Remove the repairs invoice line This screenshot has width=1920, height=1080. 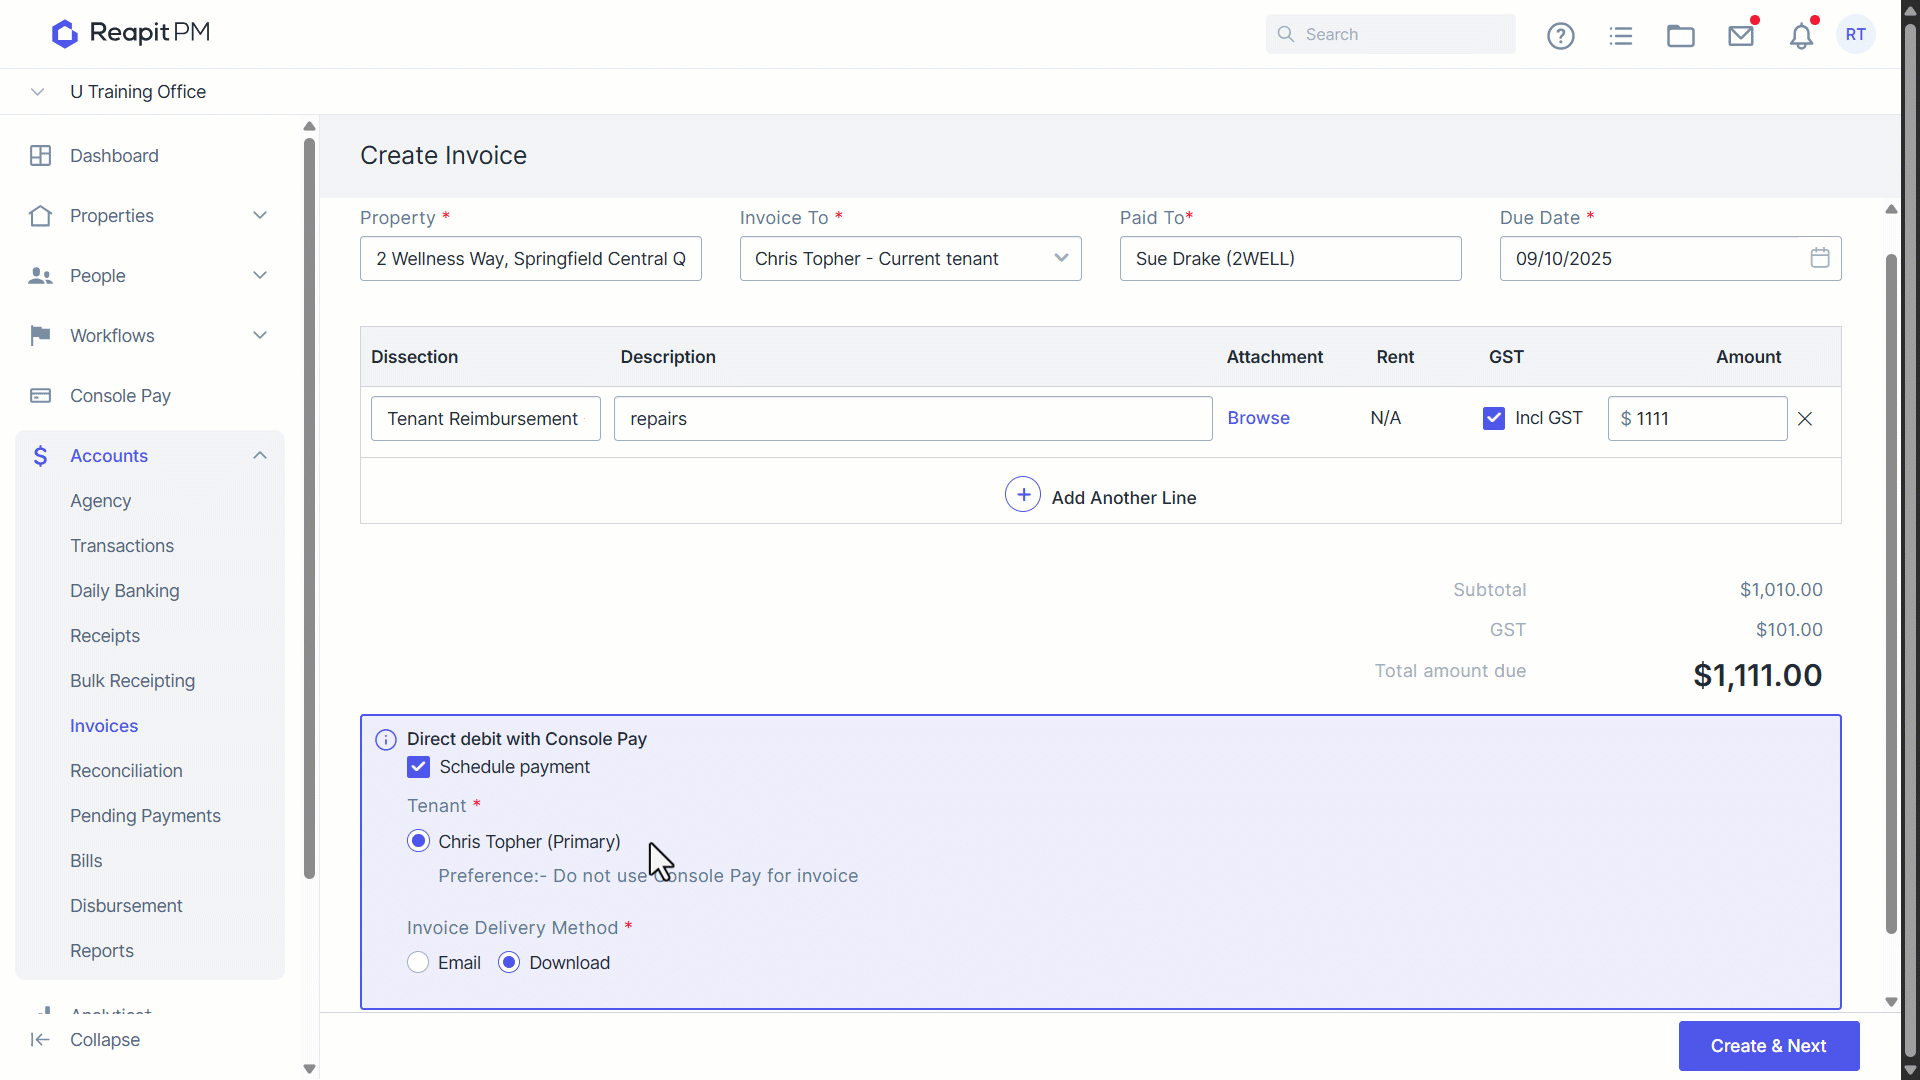[1805, 419]
